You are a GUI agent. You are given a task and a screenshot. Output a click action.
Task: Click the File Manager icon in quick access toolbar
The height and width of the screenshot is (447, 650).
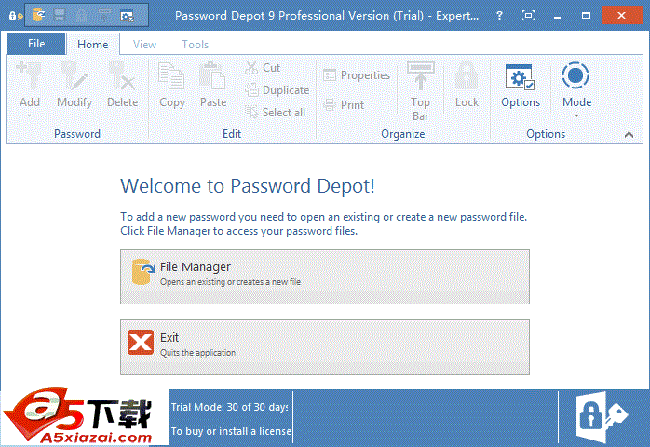39,16
